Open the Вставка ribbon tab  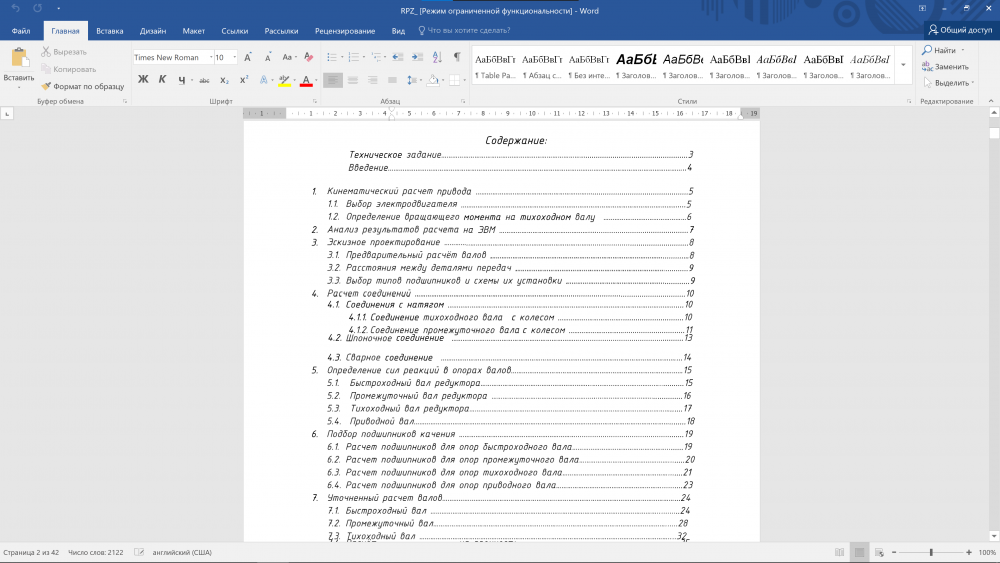pos(110,31)
